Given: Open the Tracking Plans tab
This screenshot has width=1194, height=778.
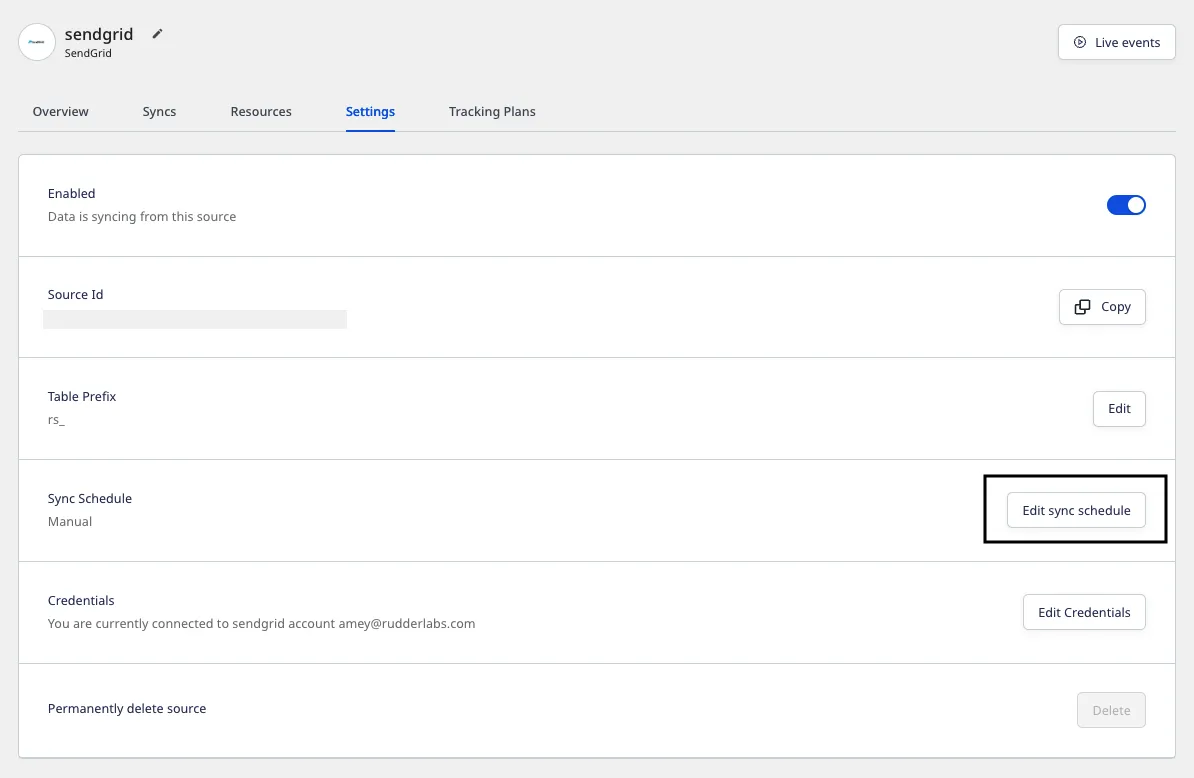Looking at the screenshot, I should point(492,111).
